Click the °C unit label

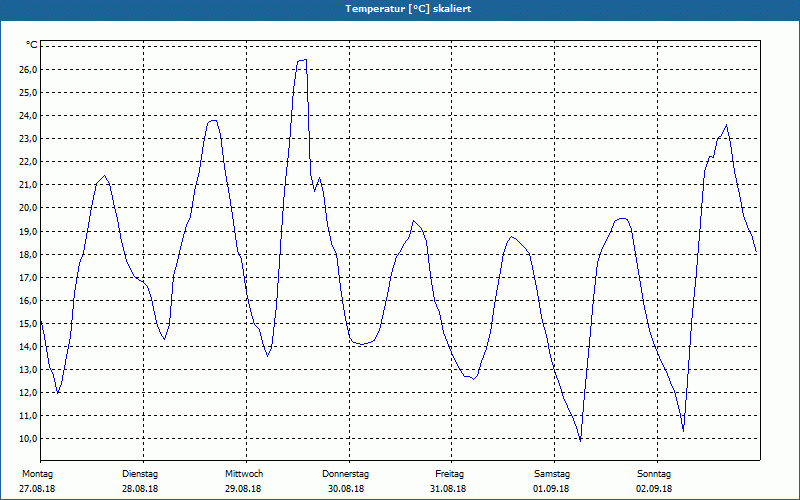32,45
